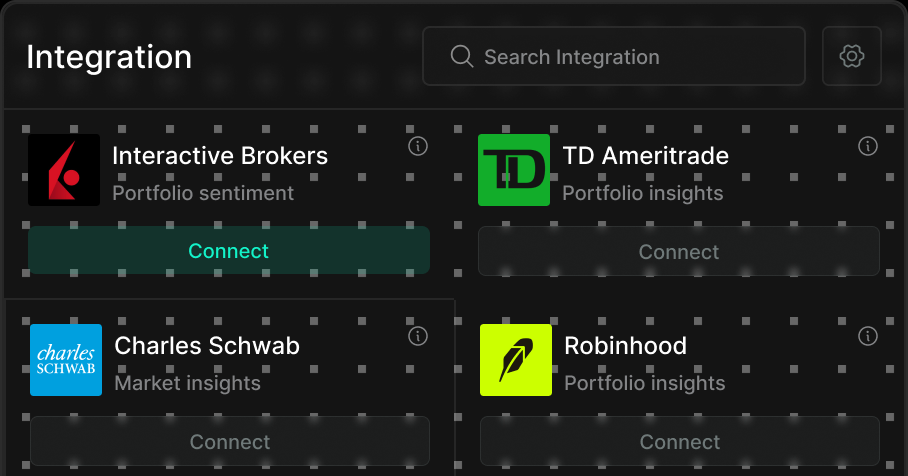Image resolution: width=908 pixels, height=476 pixels.
Task: Click the Interactive Brokers logo
Action: pos(64,170)
